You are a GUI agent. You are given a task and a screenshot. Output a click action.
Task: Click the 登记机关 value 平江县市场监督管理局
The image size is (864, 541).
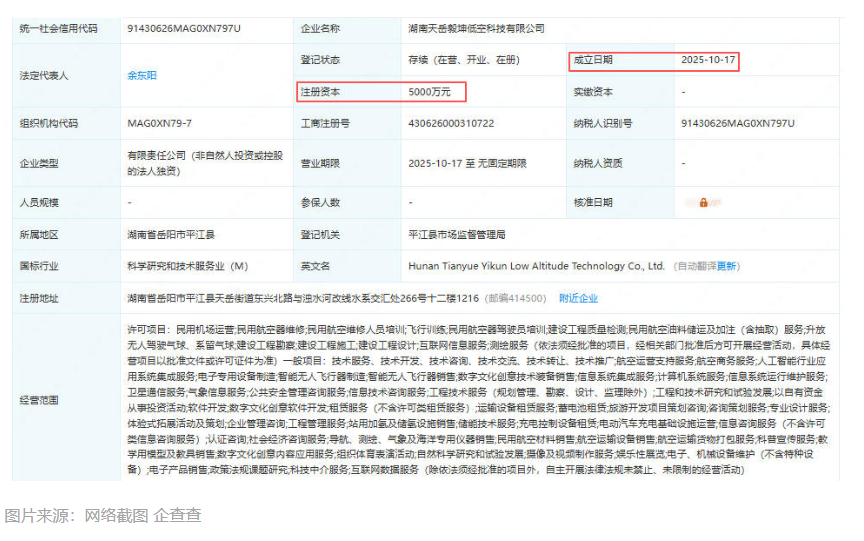[x=457, y=234]
